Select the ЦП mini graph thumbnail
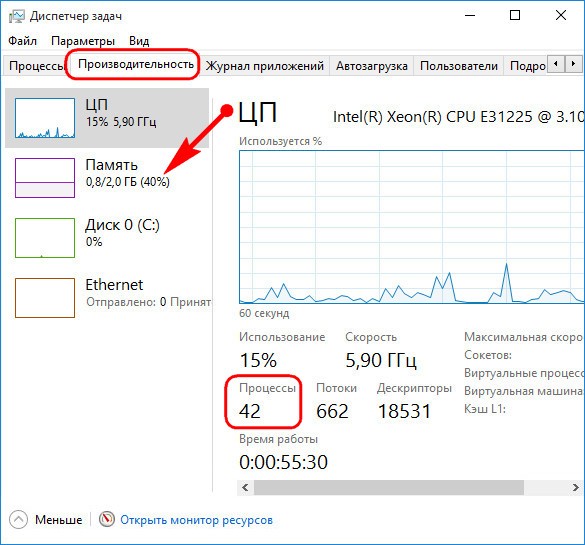Screen dimensions: 585x545 tap(45, 118)
